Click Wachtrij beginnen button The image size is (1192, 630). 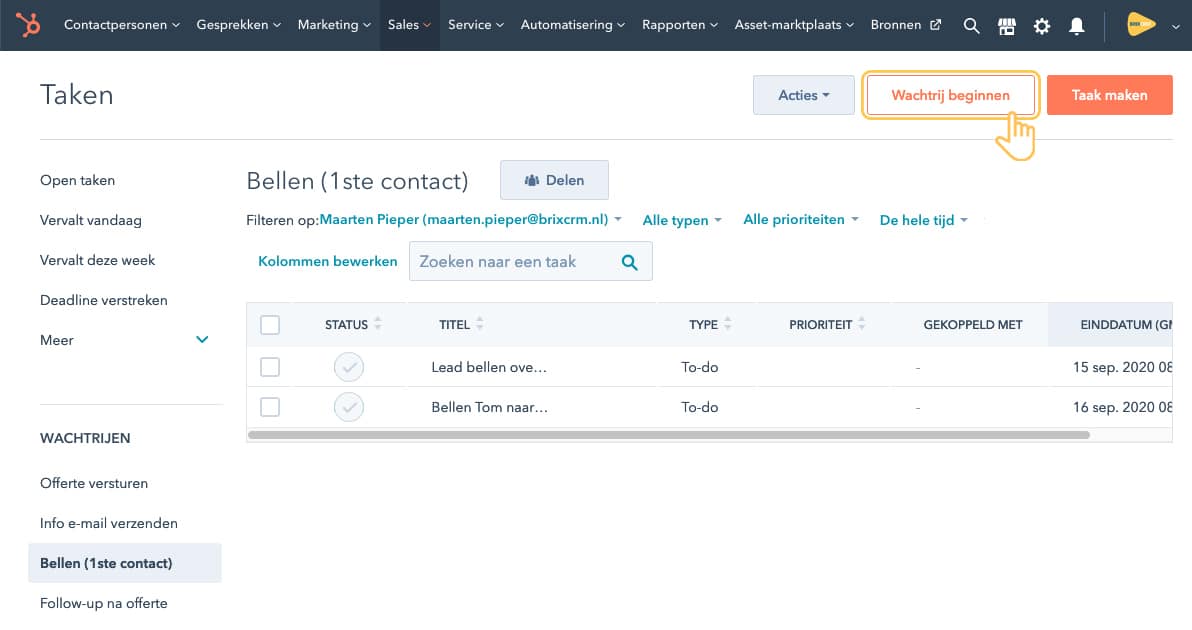(950, 95)
